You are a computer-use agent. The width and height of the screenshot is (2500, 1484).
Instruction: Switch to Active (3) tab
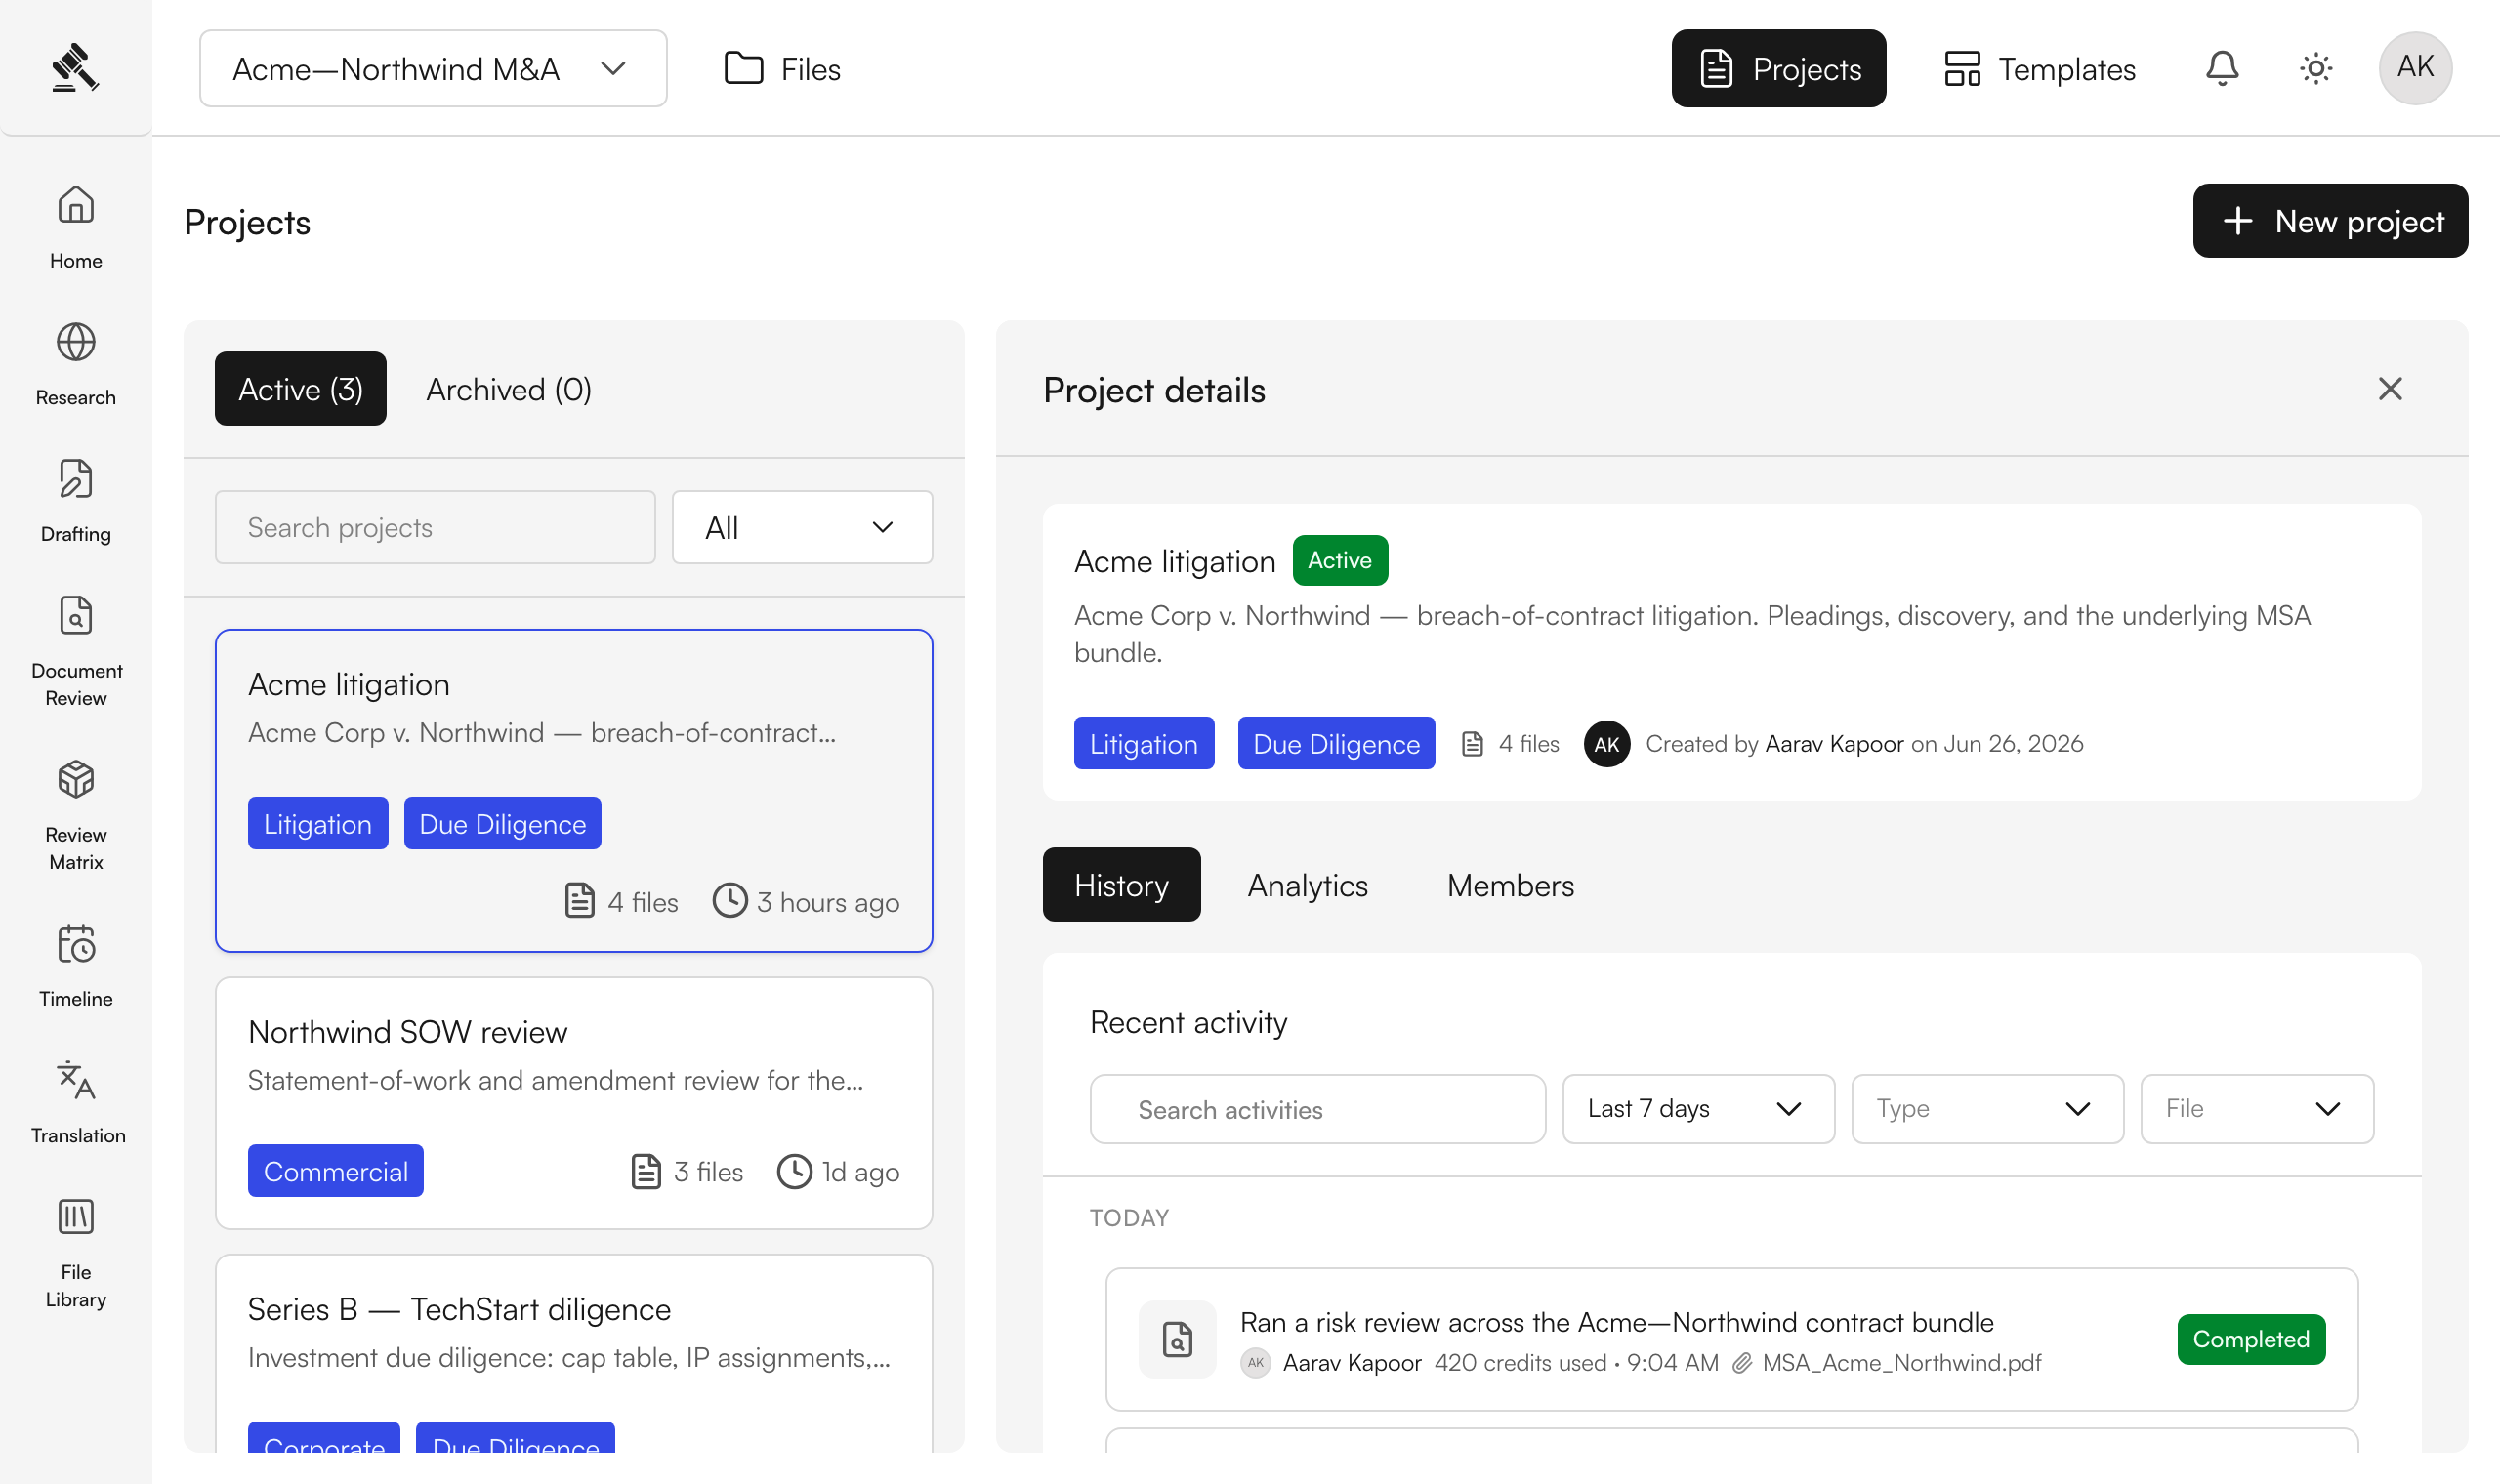(x=300, y=389)
